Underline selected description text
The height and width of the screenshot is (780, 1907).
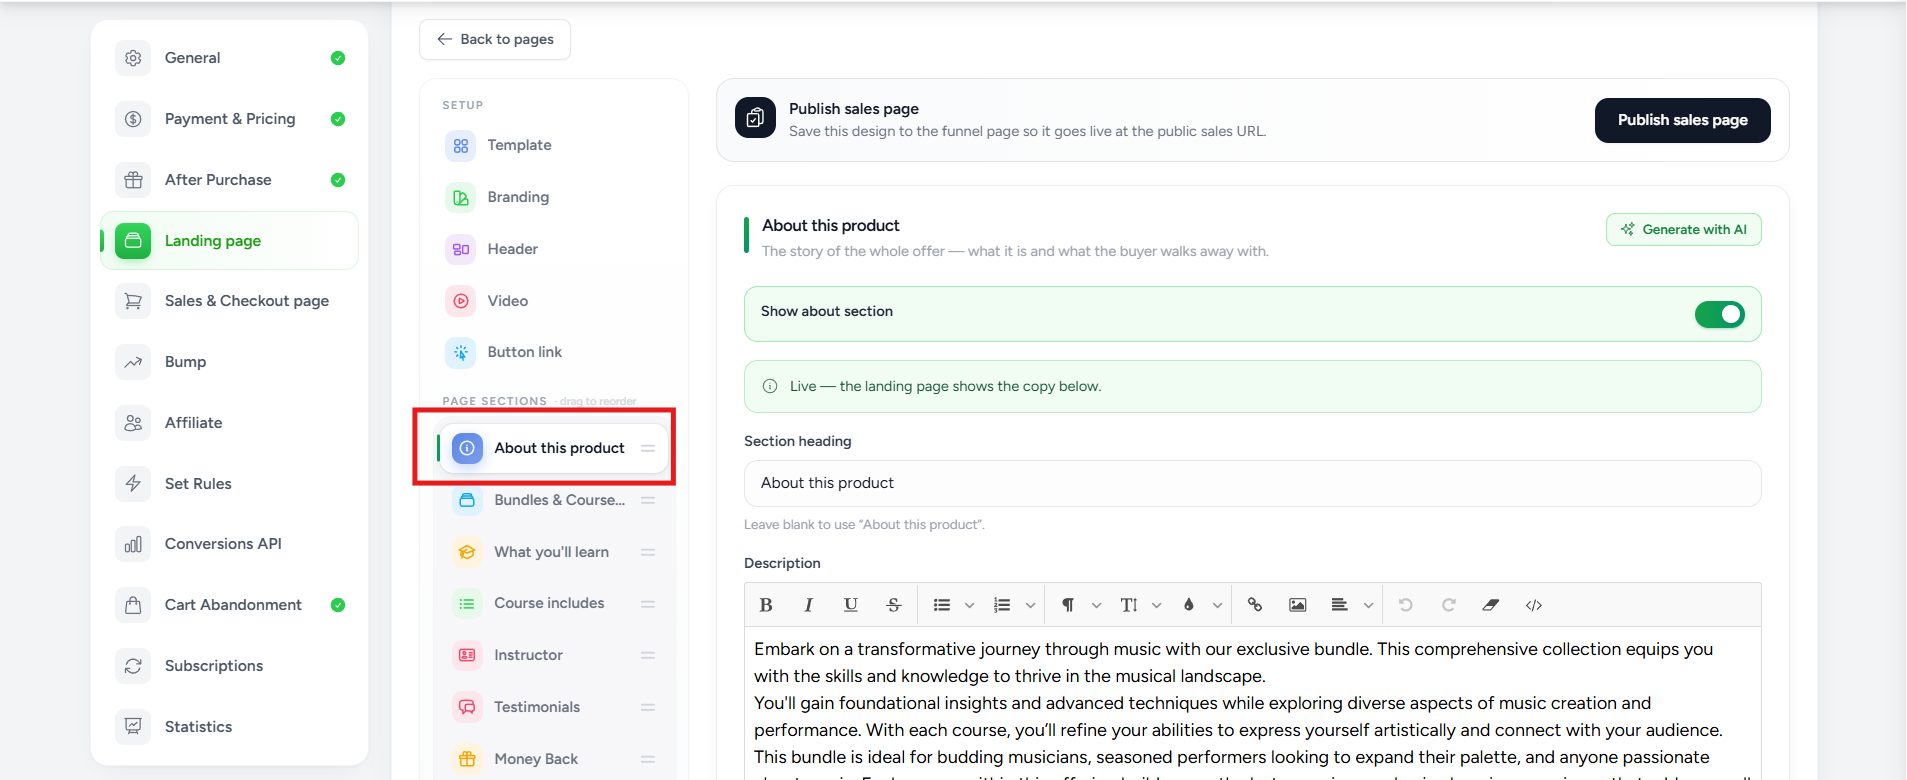pyautogui.click(x=851, y=605)
